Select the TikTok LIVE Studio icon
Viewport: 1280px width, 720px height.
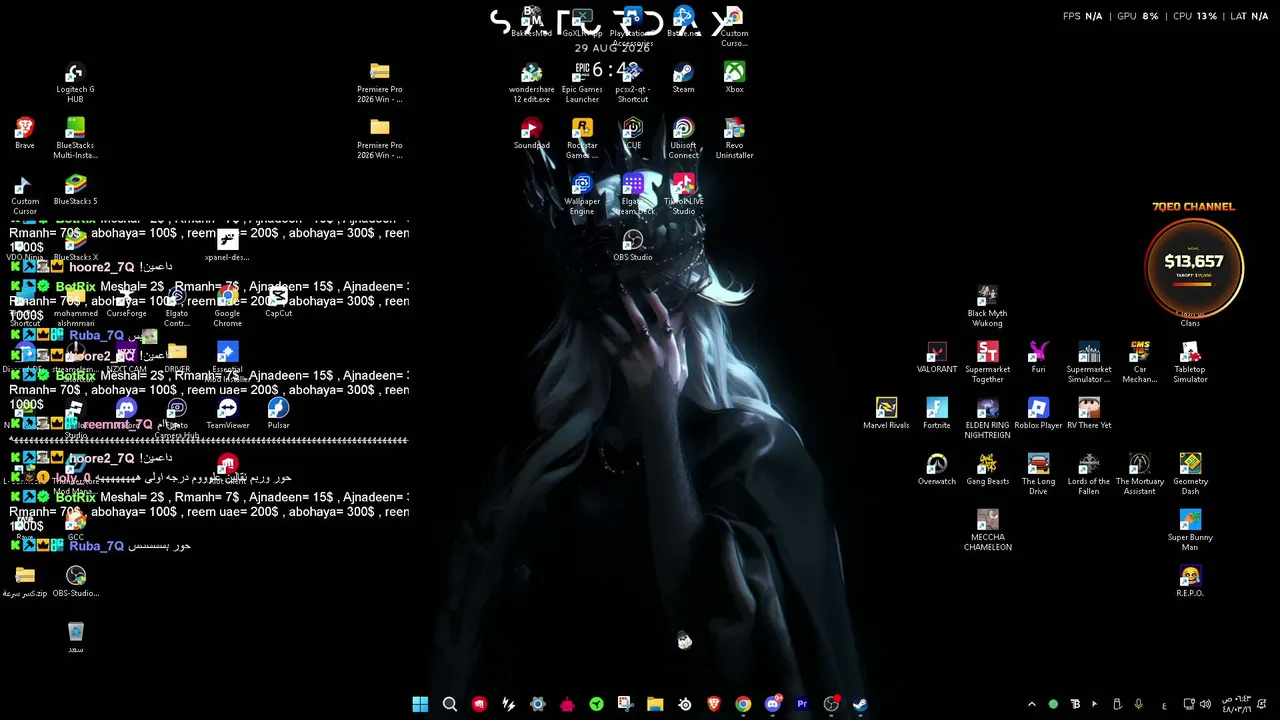click(683, 195)
